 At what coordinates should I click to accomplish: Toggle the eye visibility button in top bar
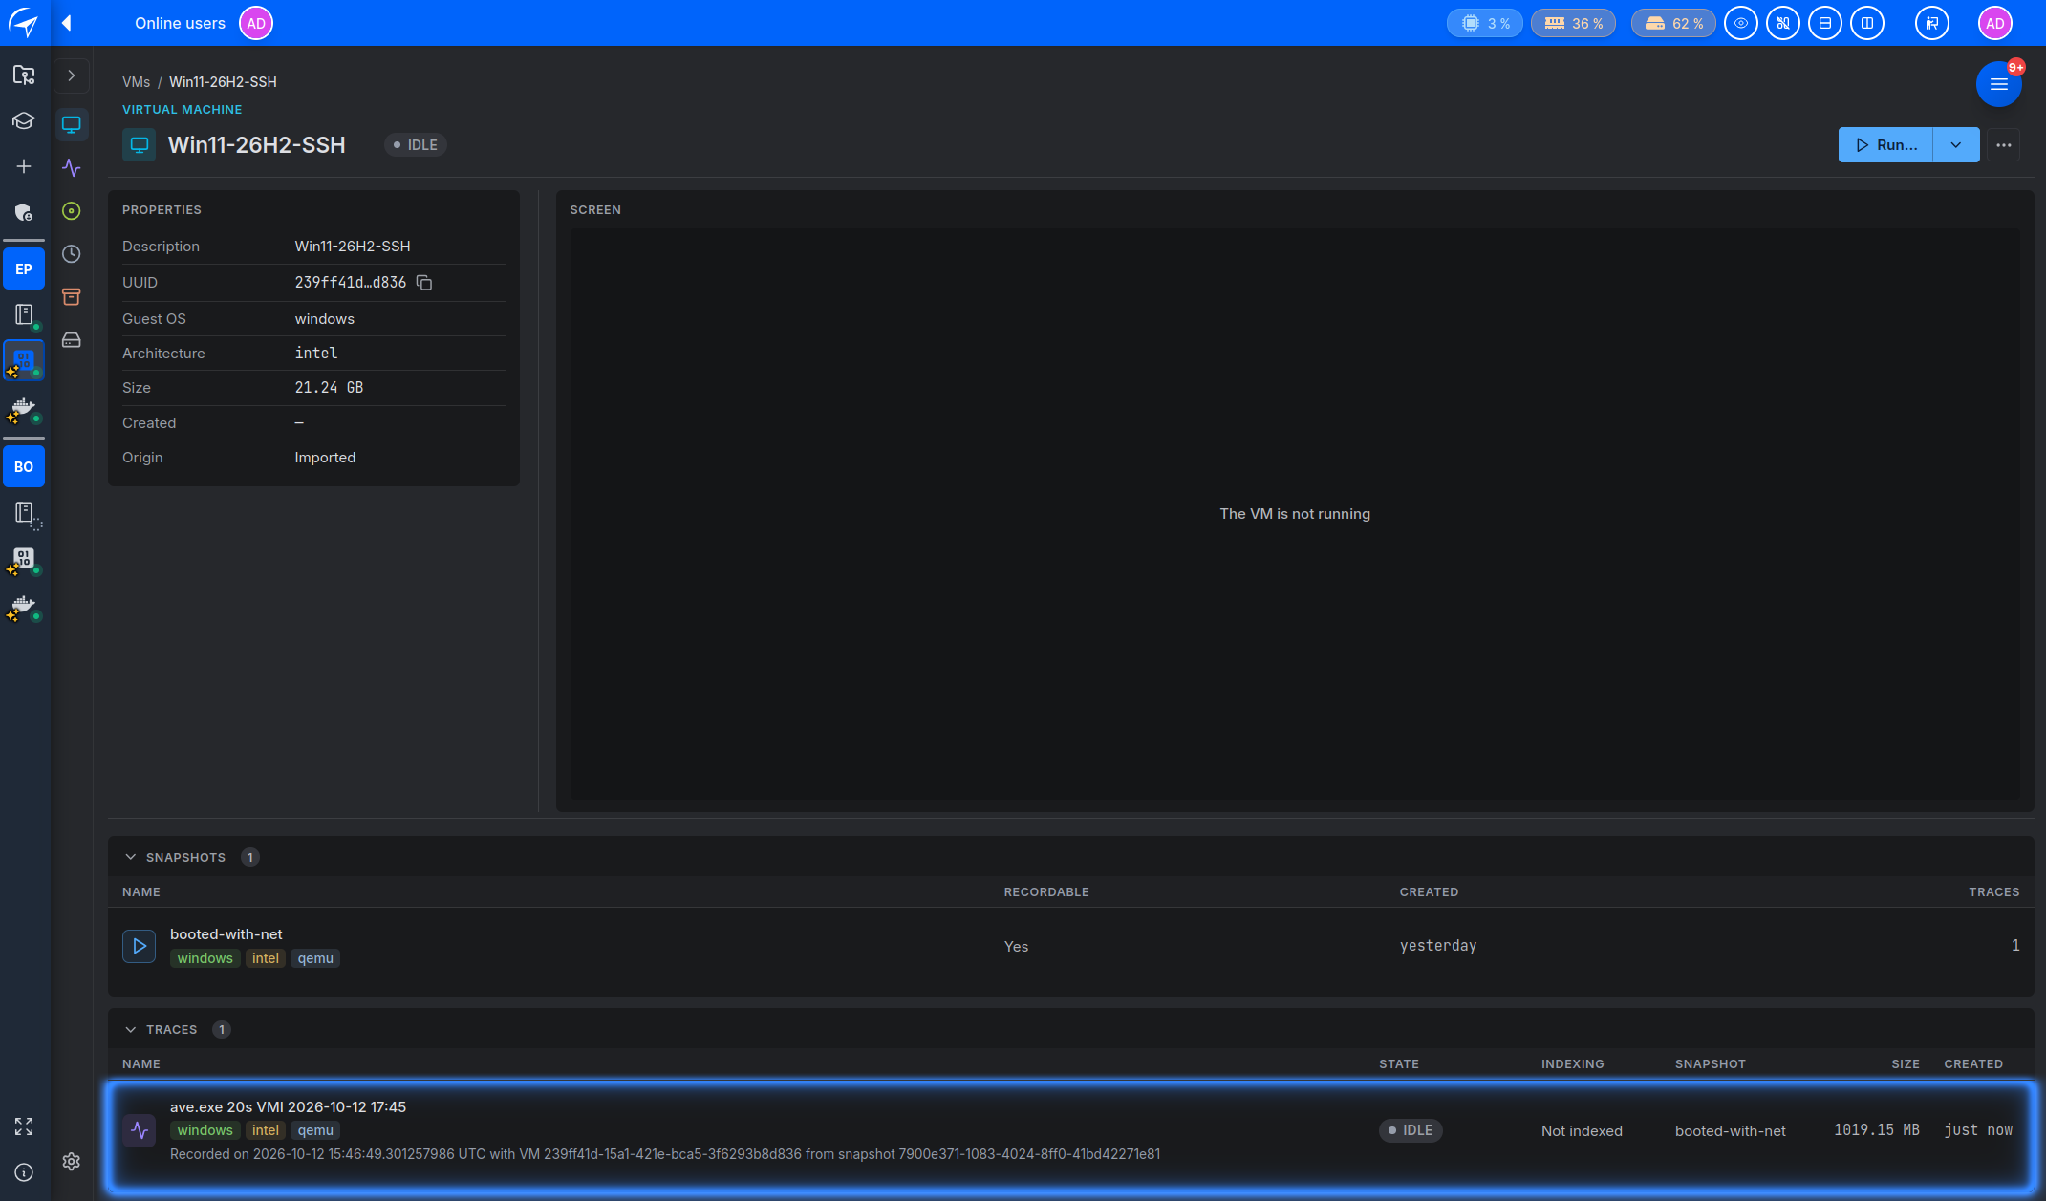1741,23
